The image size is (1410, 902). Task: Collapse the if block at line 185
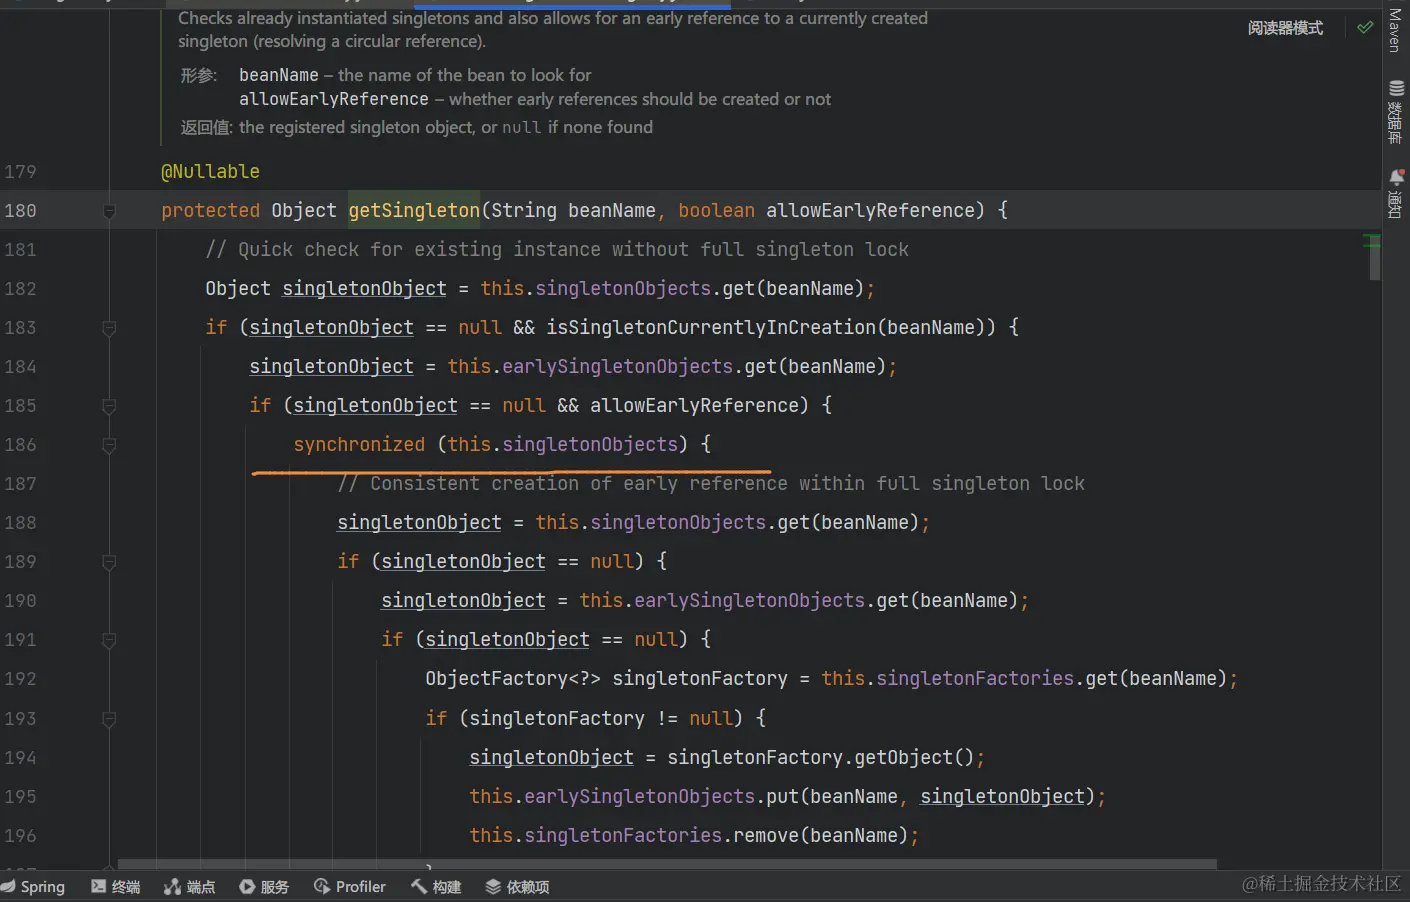tap(109, 406)
